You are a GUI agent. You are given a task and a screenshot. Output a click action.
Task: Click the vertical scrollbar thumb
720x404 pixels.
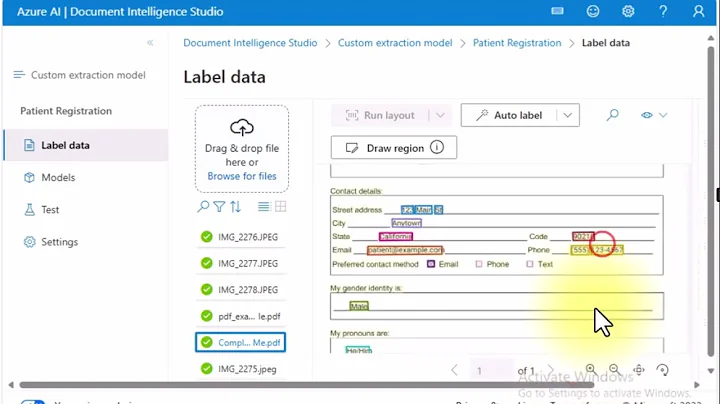(x=711, y=200)
